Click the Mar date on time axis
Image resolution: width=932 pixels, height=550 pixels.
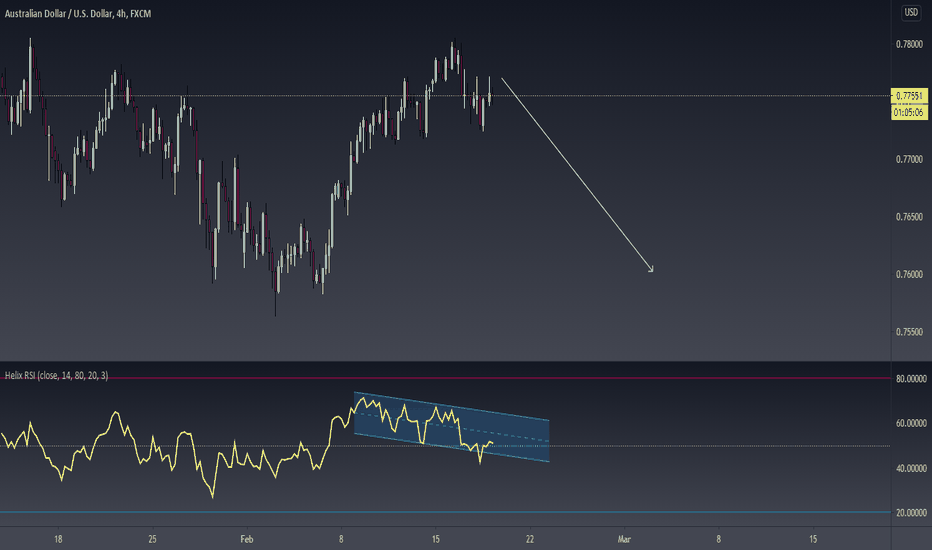point(624,539)
